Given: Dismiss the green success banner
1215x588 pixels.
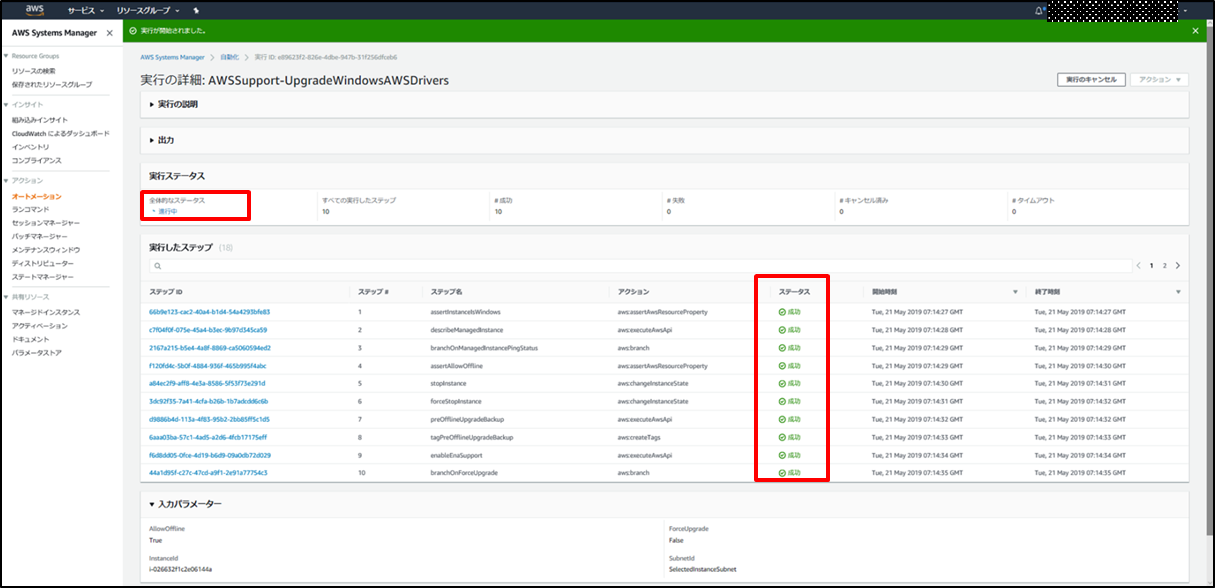Looking at the screenshot, I should point(1195,31).
